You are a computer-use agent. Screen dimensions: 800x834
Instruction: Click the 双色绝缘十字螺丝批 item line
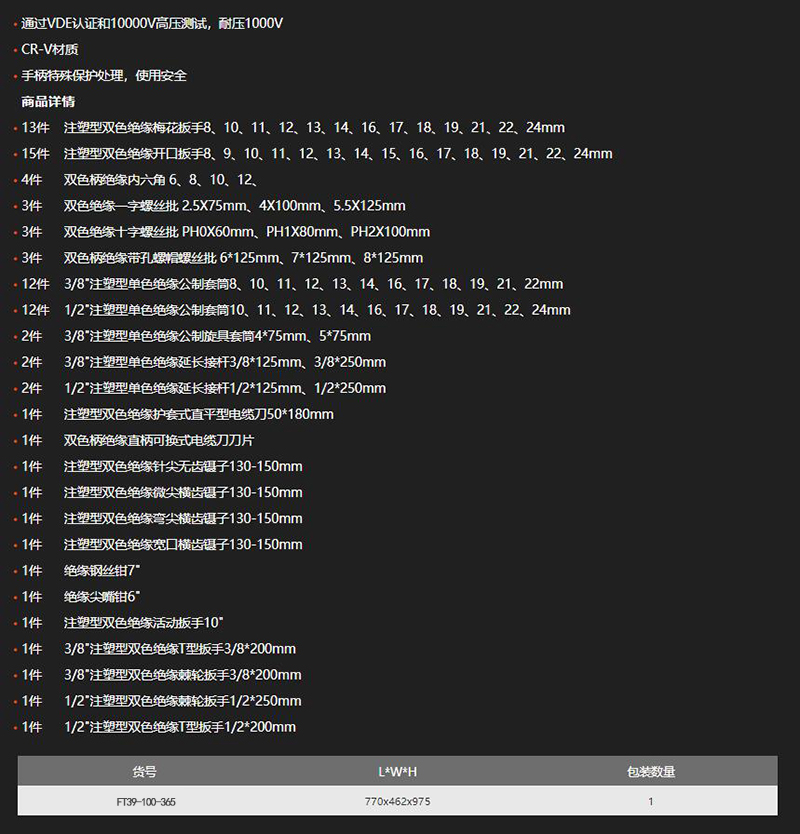point(246,231)
